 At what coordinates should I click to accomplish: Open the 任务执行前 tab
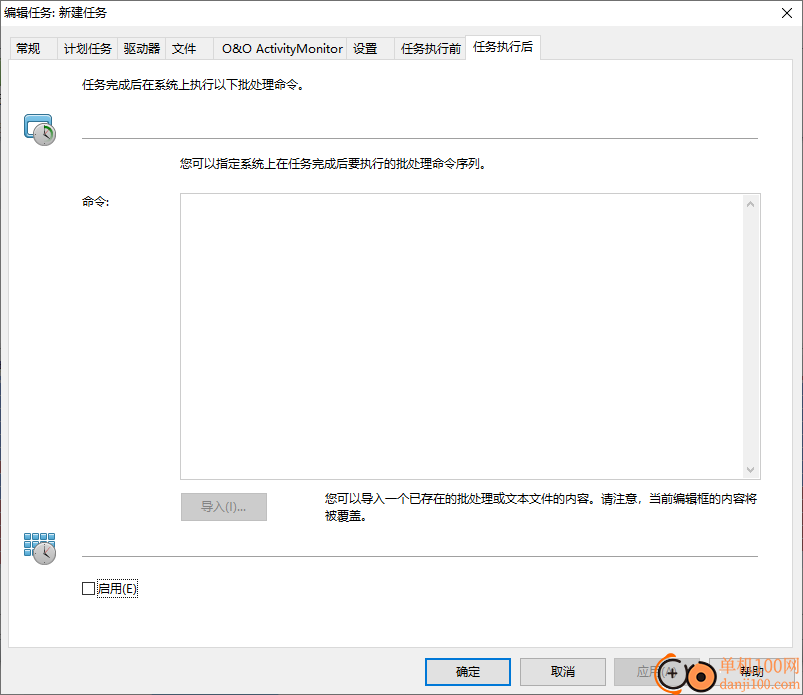pyautogui.click(x=430, y=49)
